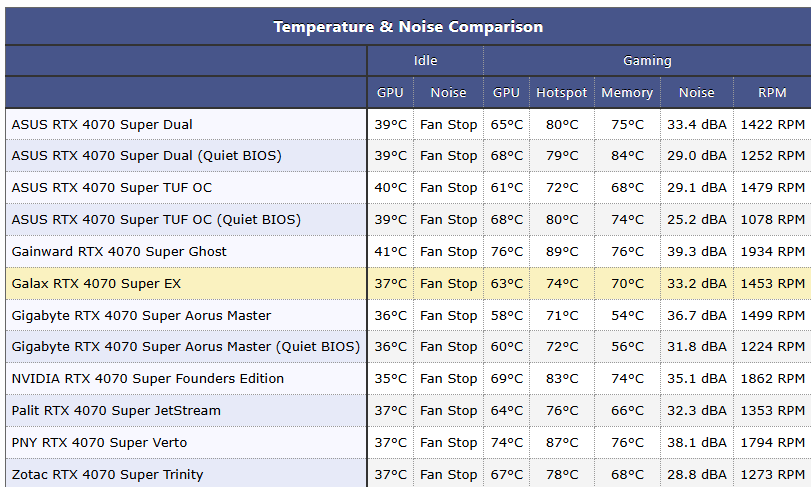
Task: Click the 1934 RPM value for Gainward Ghost
Action: coord(772,251)
